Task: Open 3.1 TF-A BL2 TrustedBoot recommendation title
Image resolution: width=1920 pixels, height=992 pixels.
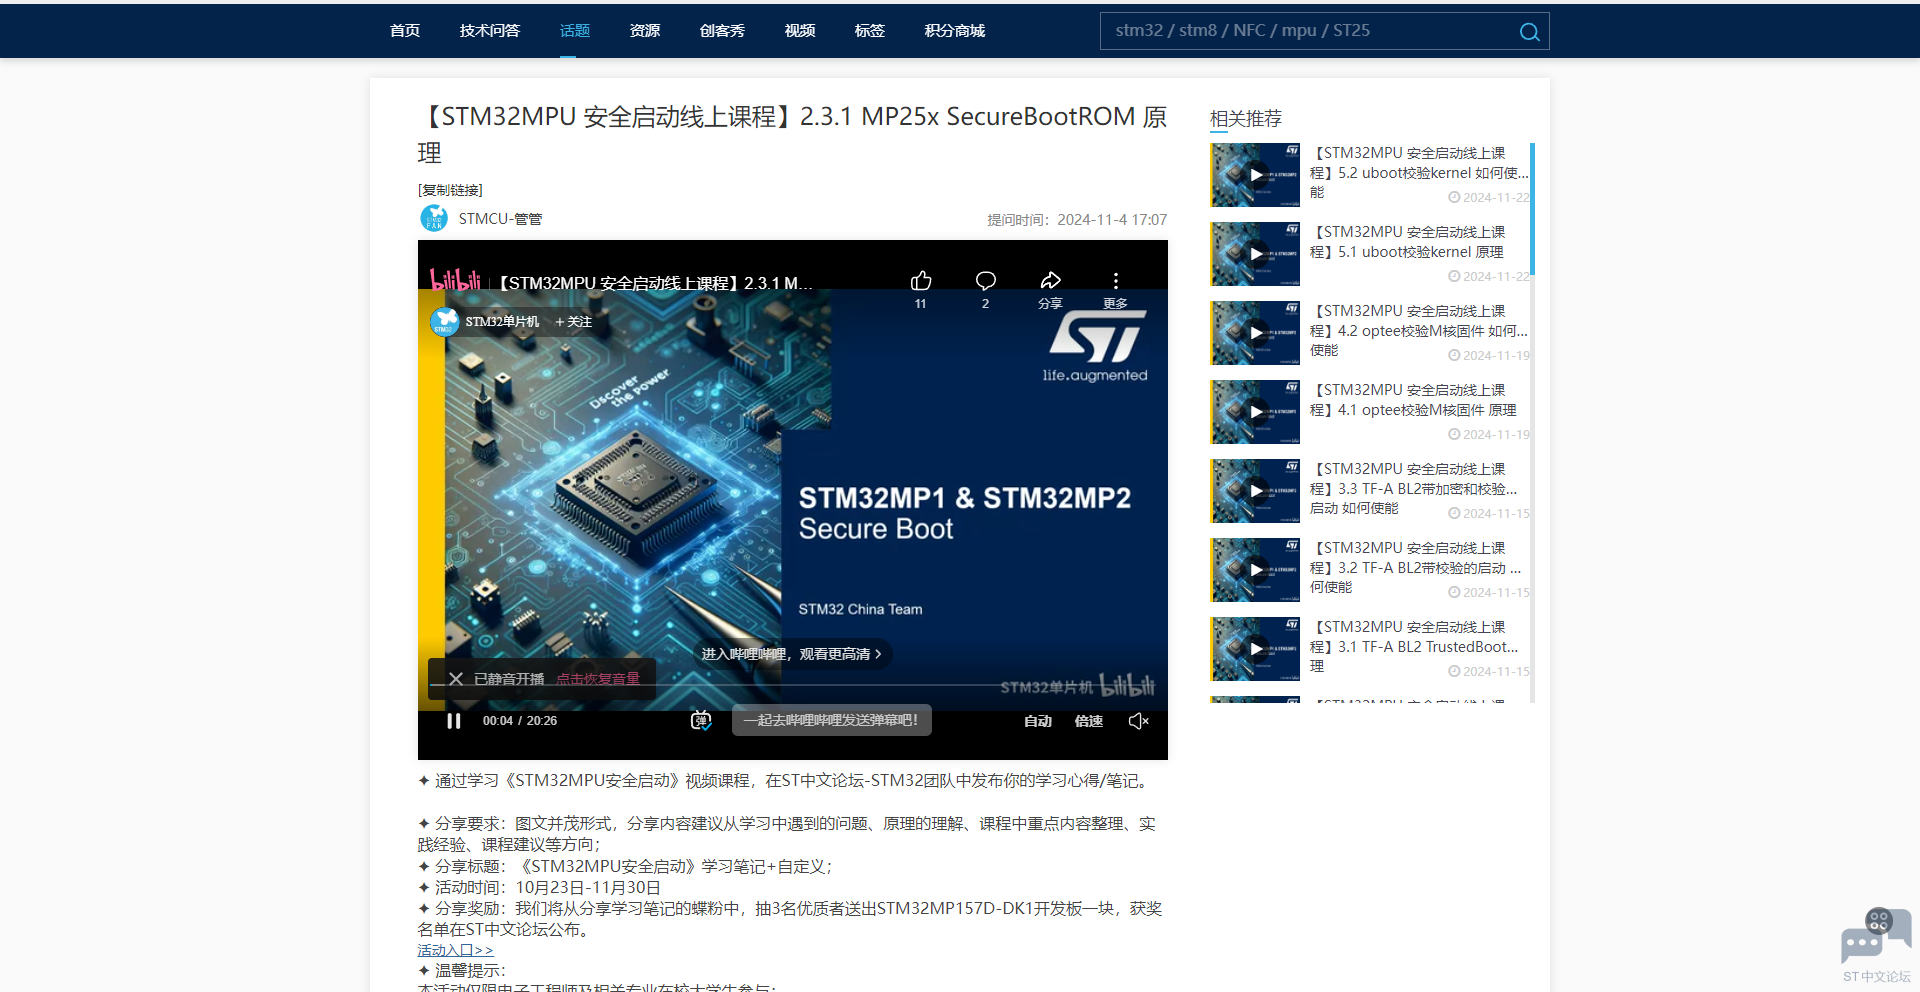Action: tap(1415, 646)
